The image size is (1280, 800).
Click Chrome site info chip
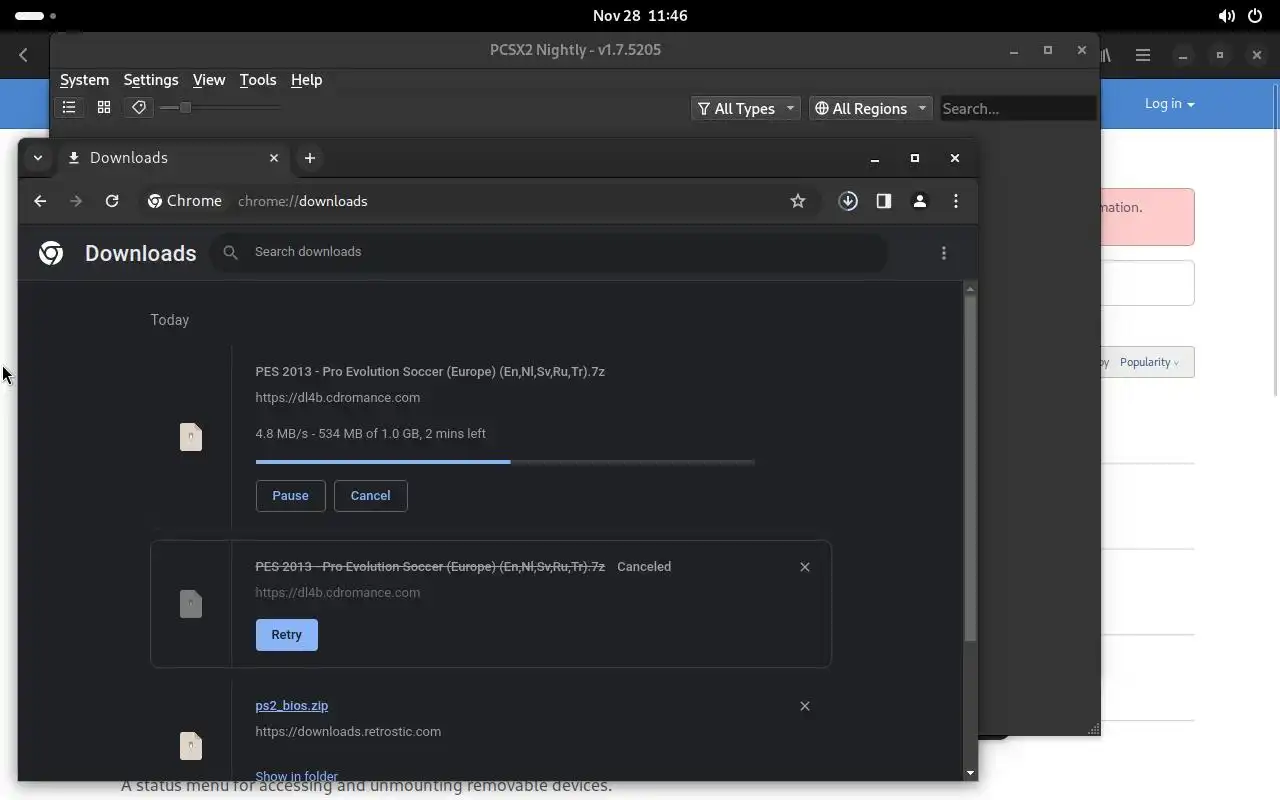[x=185, y=201]
